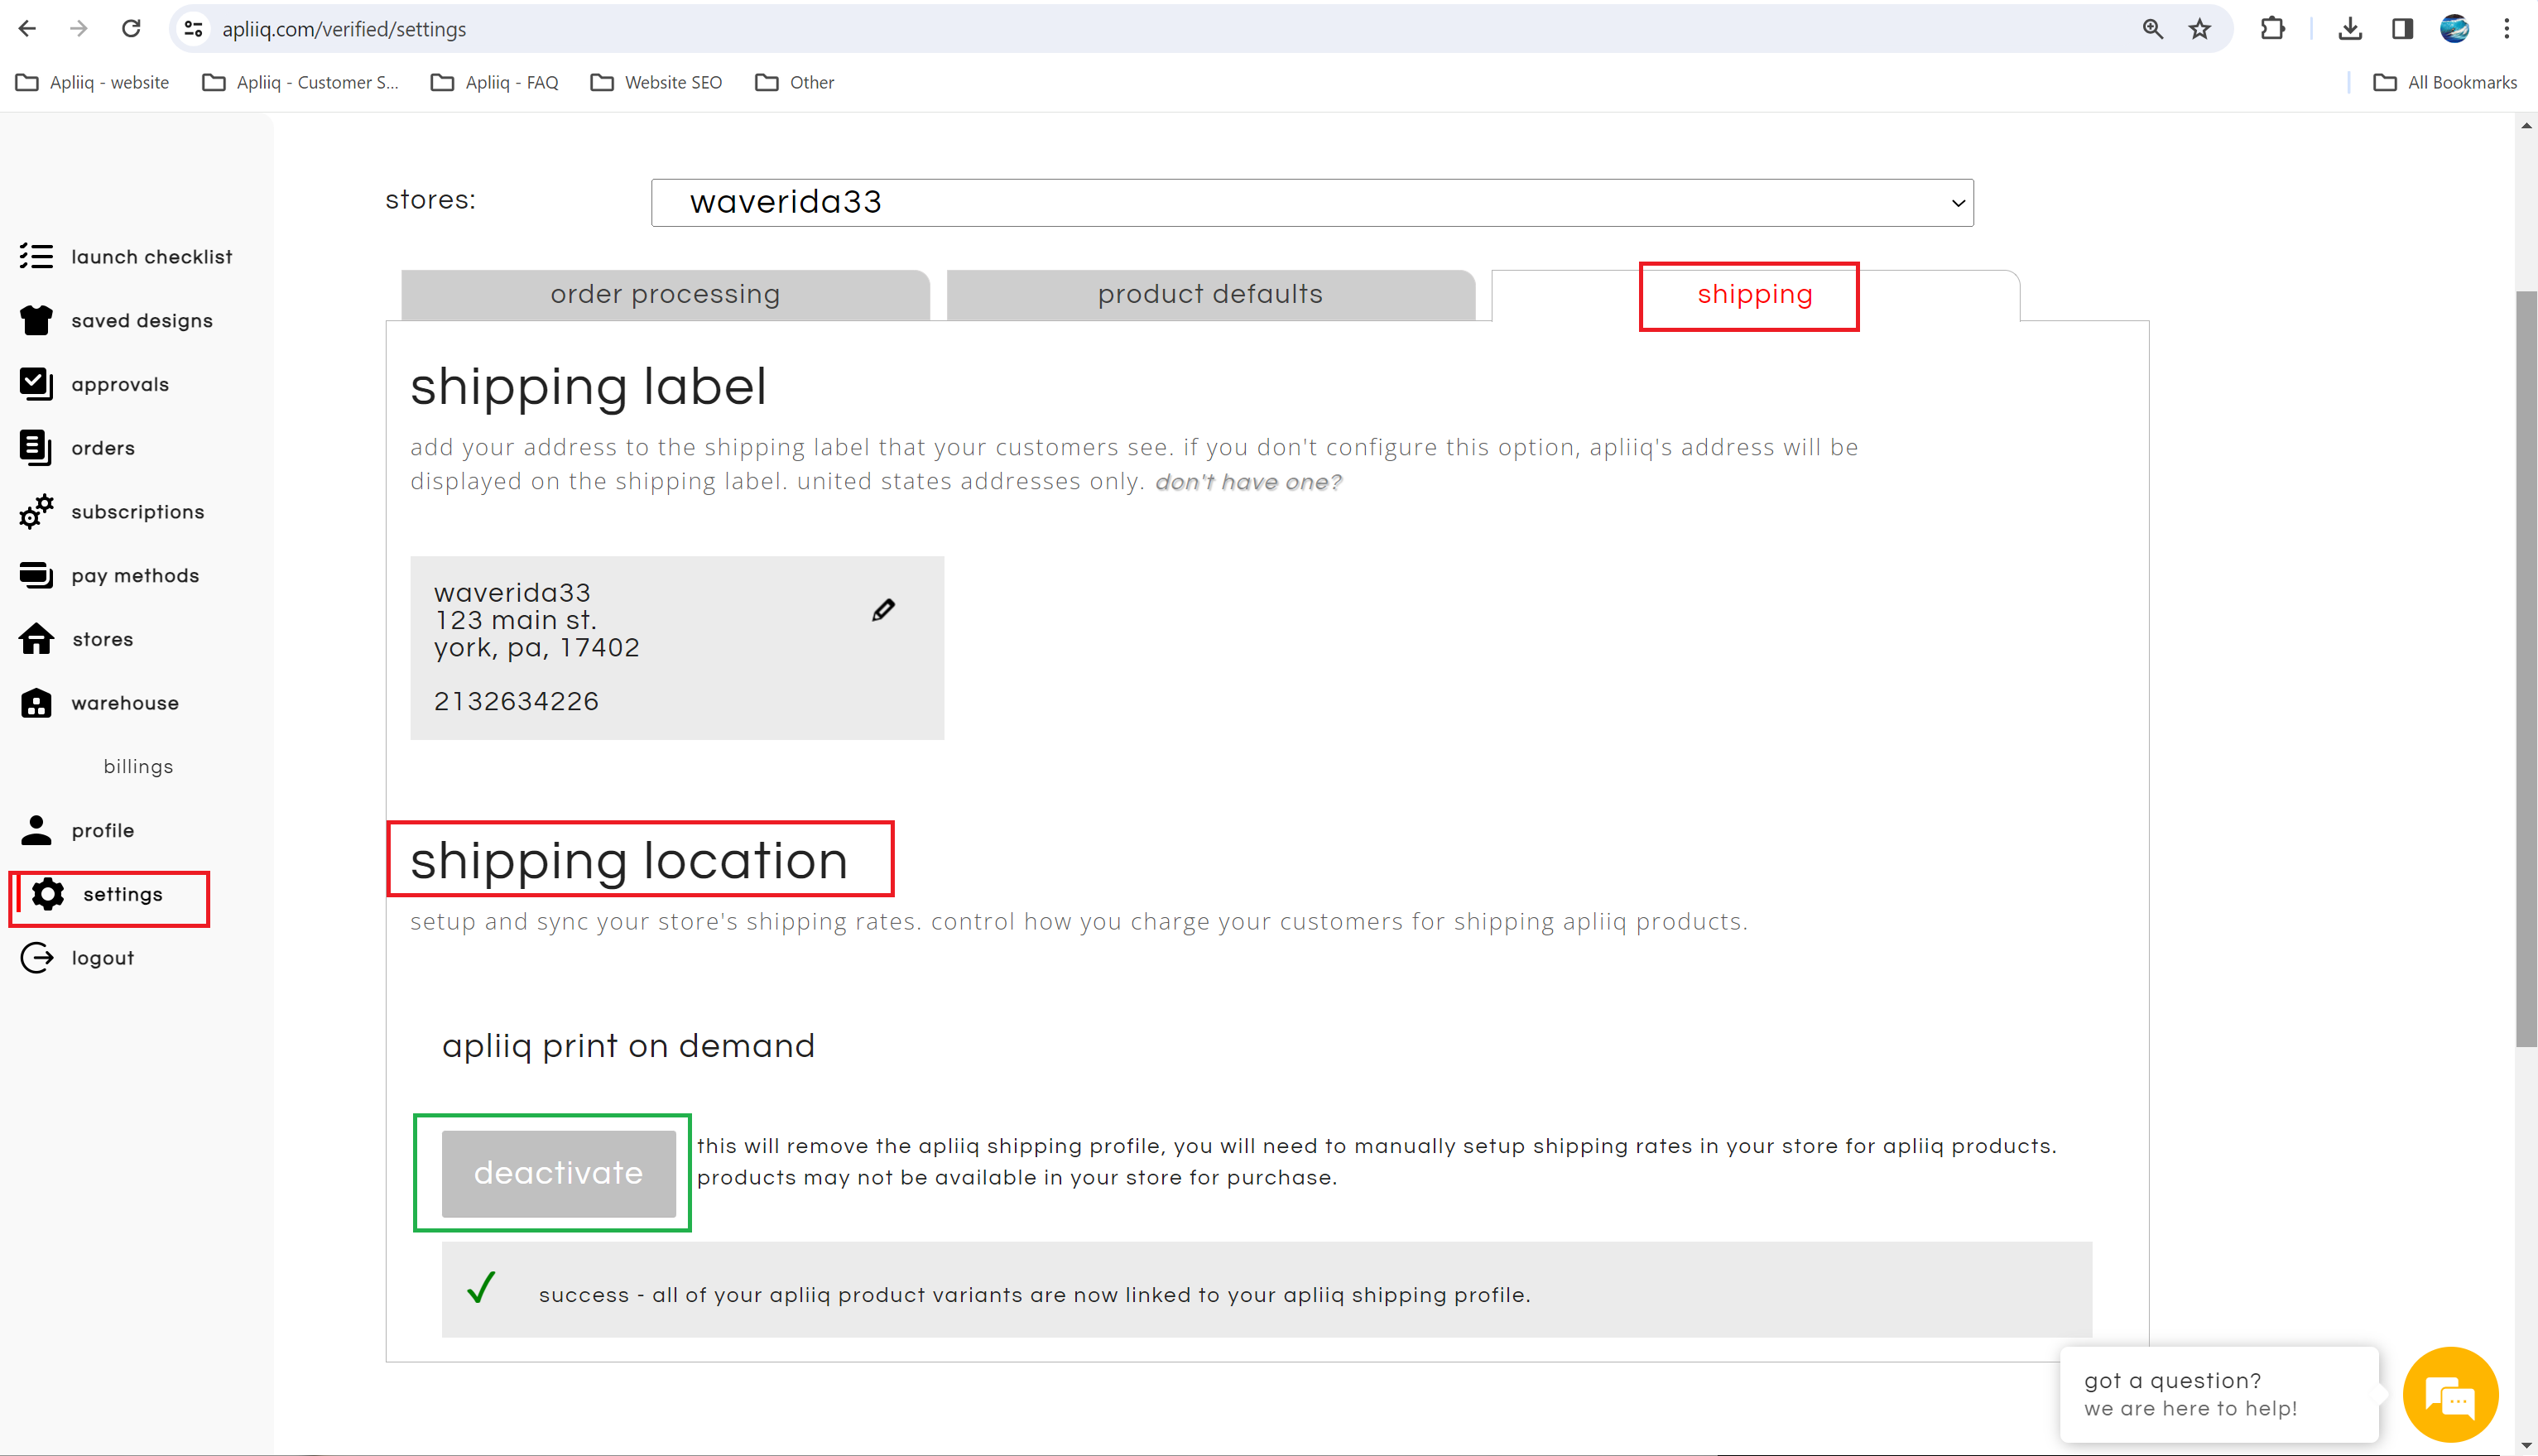Screen dimensions: 2538x1456
Task: Expand the All Bookmarks folder
Action: tap(2445, 82)
